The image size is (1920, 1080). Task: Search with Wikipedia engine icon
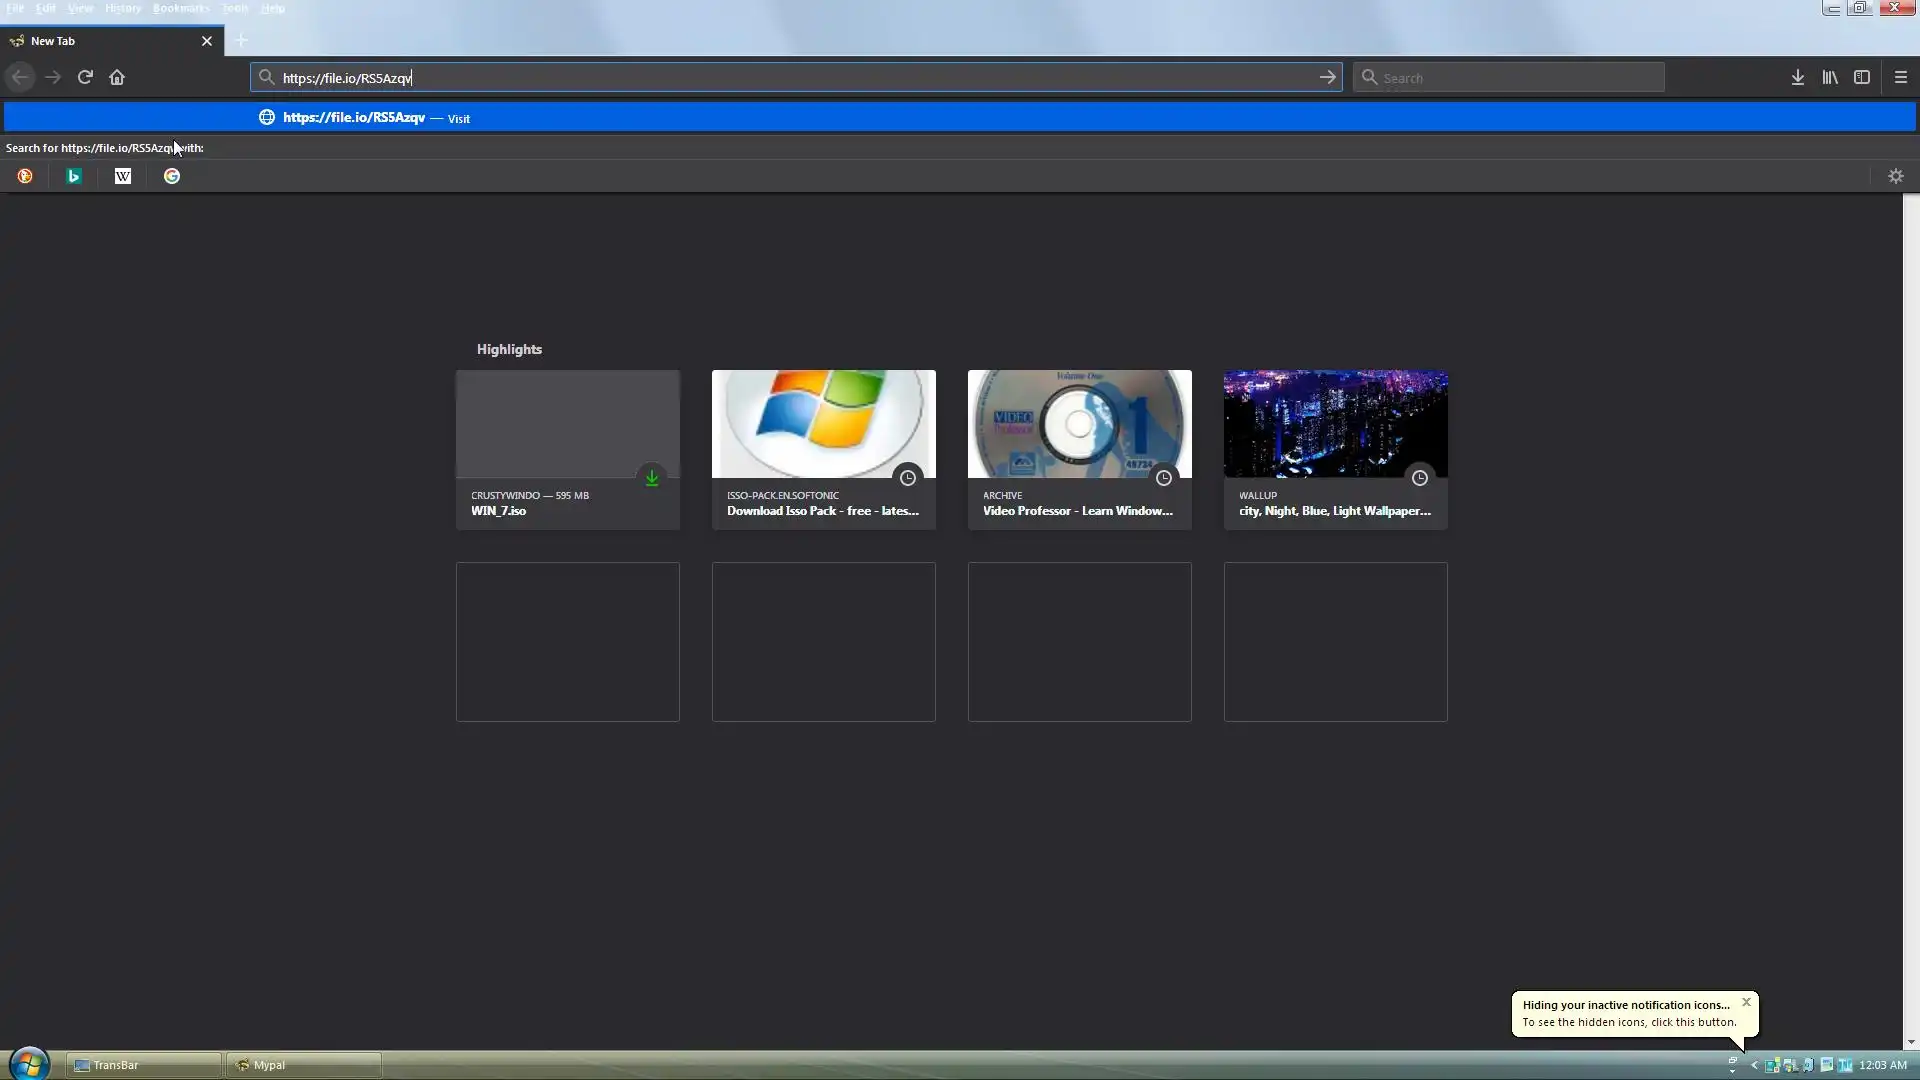(123, 176)
